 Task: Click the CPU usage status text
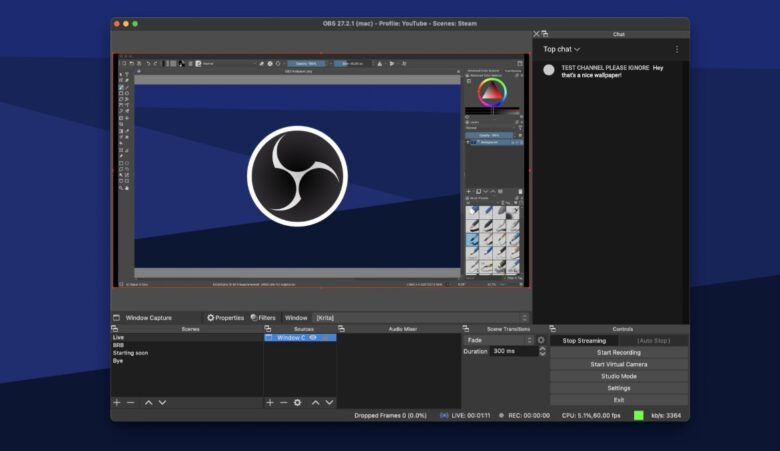coord(591,415)
